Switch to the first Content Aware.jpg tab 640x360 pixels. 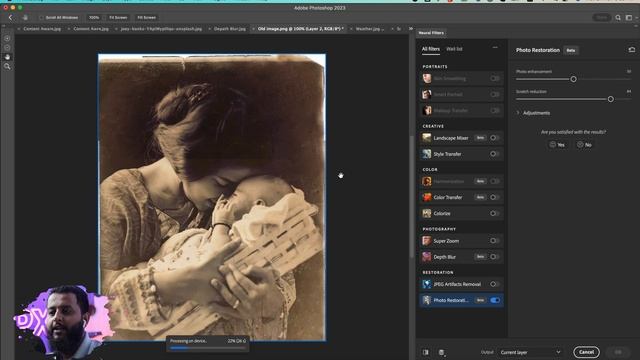coord(41,29)
